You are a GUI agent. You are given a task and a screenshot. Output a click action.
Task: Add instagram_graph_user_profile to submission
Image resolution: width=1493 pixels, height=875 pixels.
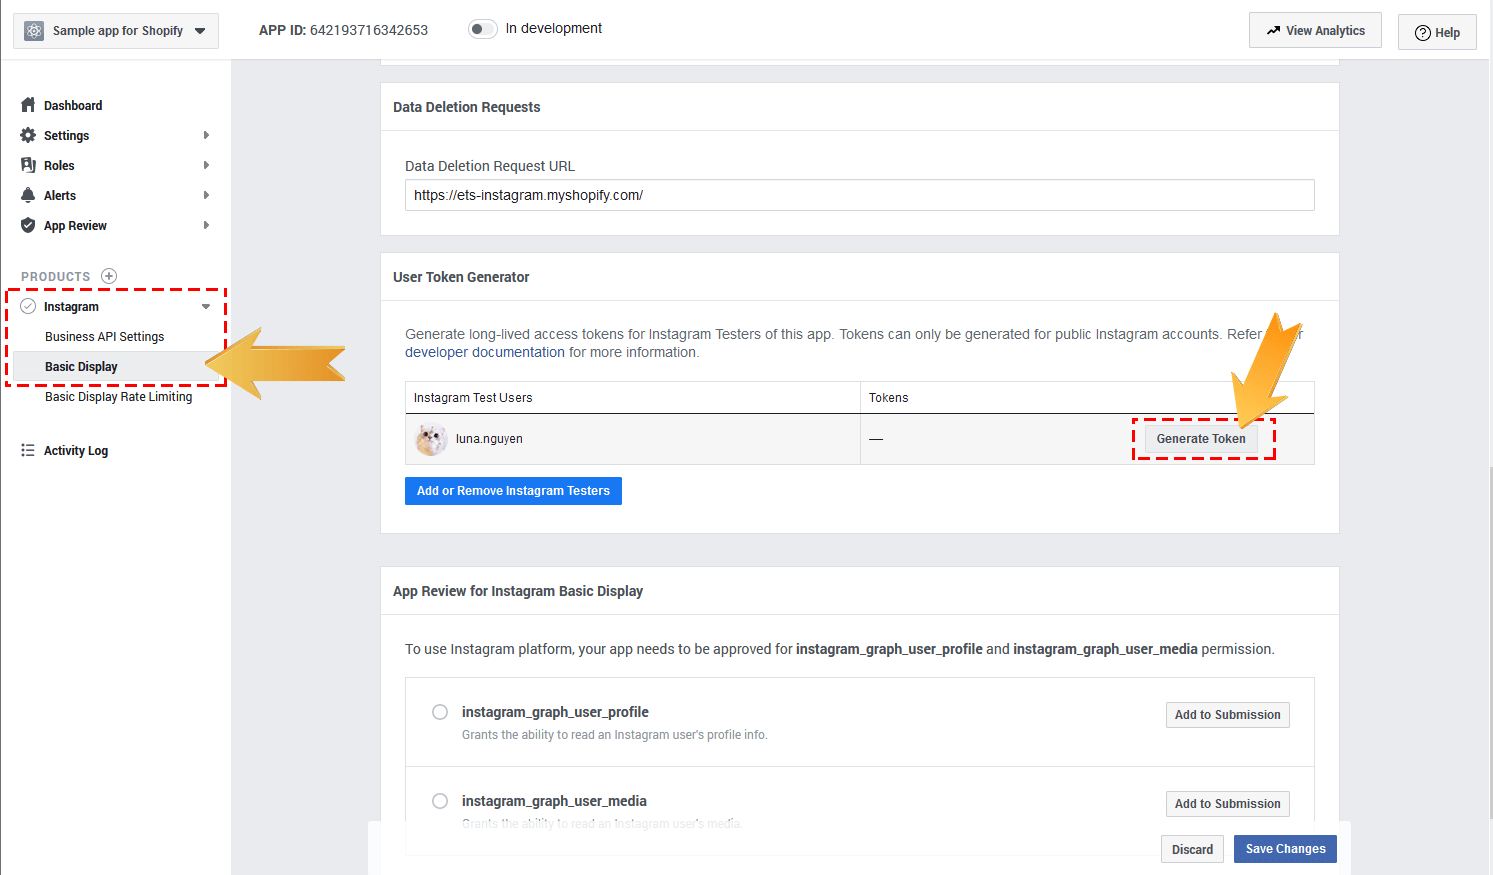1227,715
